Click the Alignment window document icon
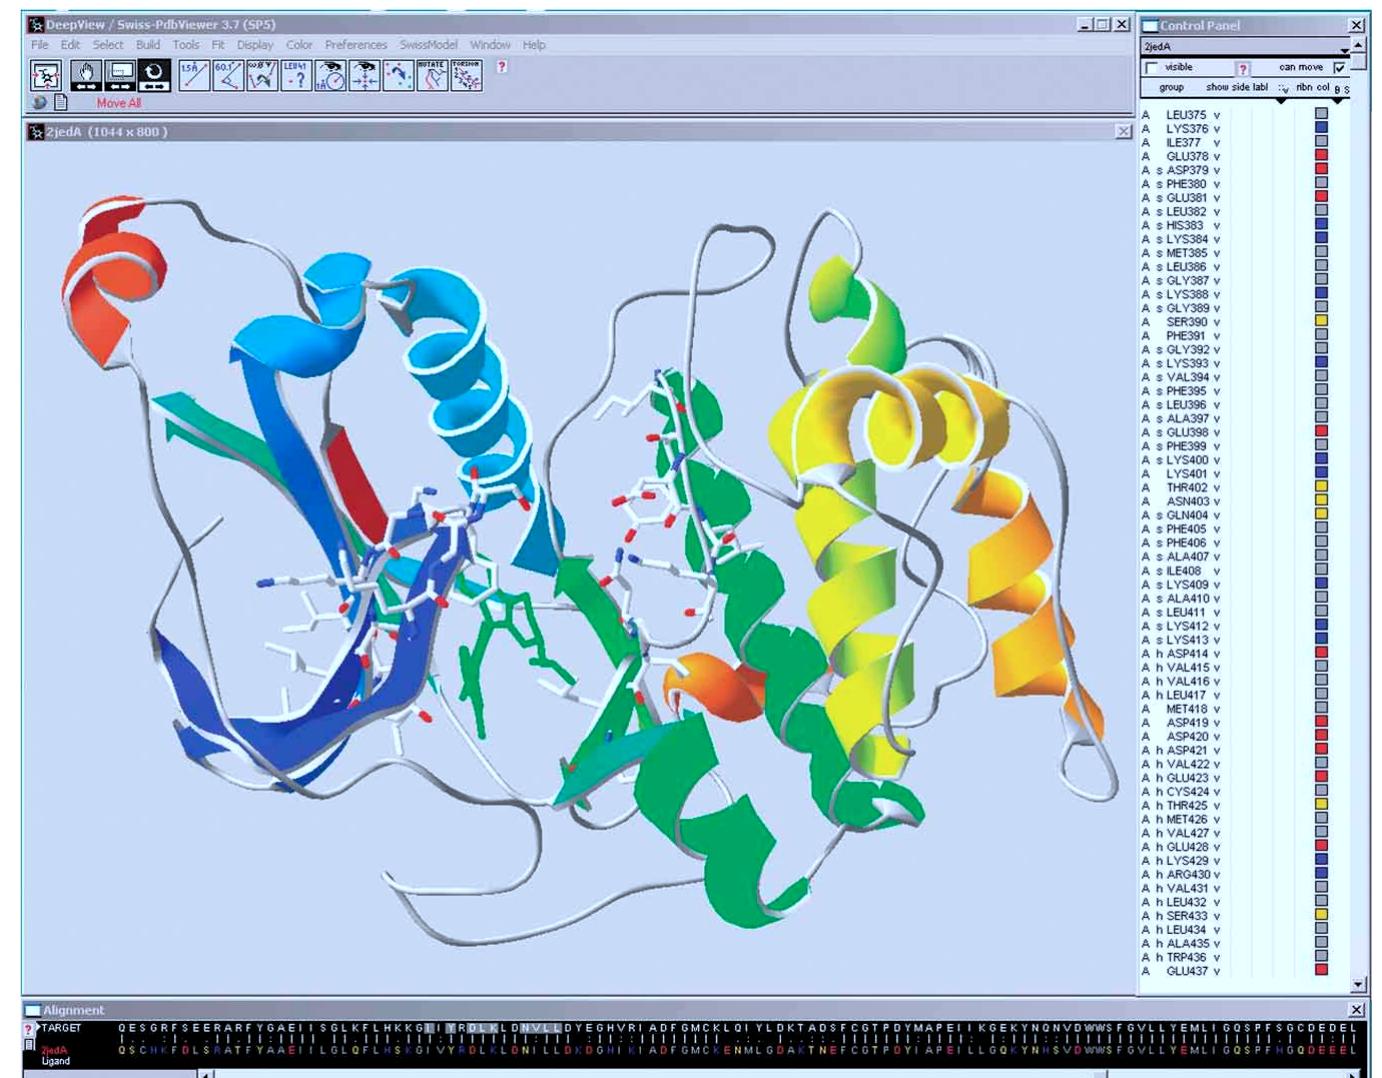Viewport: 1382px width, 1078px height. (x=29, y=1045)
